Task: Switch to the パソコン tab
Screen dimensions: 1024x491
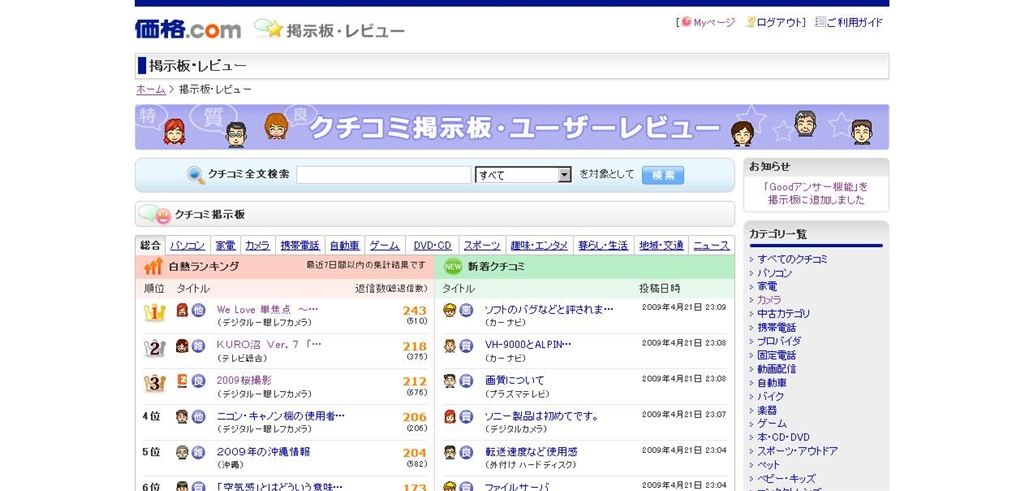Action: (188, 245)
